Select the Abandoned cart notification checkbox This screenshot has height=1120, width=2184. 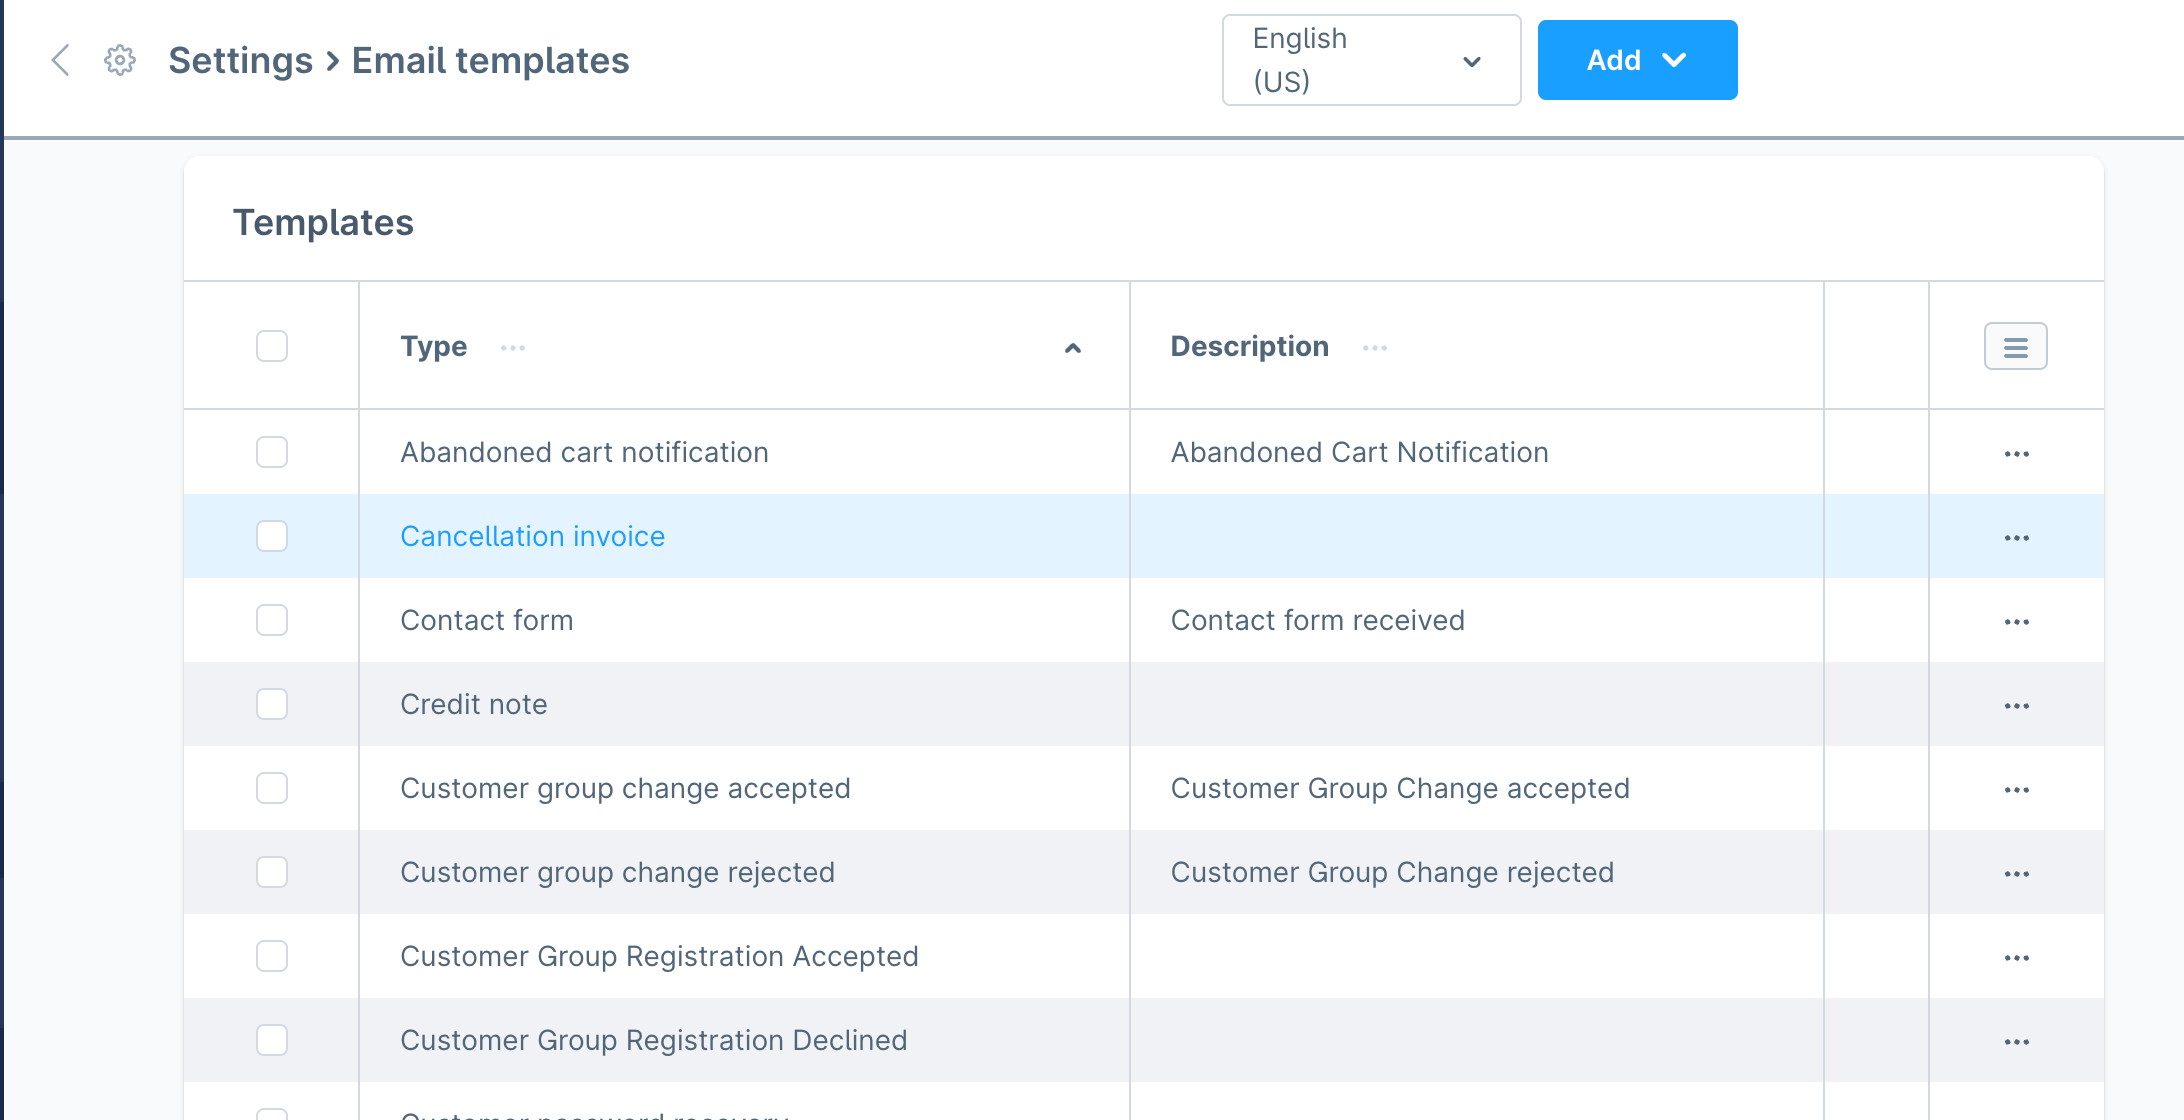[x=272, y=452]
